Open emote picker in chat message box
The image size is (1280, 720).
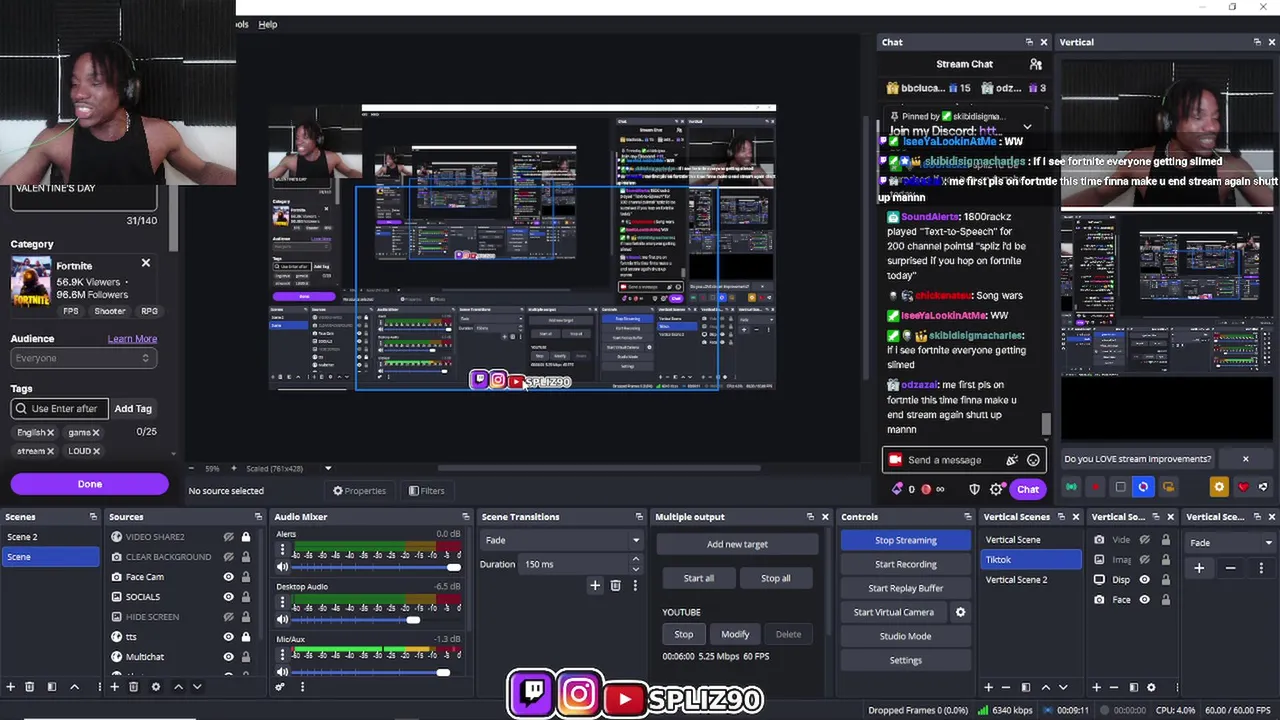[x=1033, y=460]
